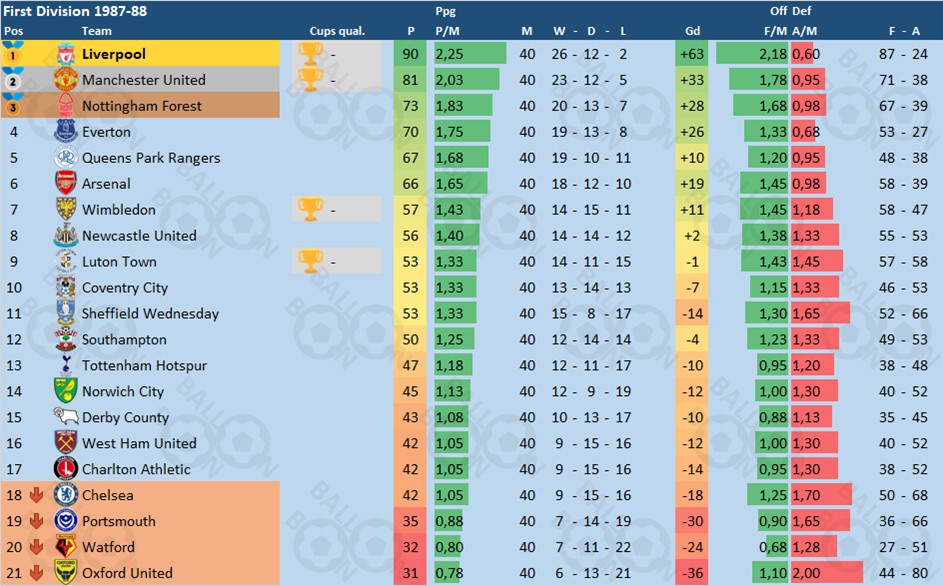
Task: Click the trophy icon in Wimbledon row
Action: 310,209
